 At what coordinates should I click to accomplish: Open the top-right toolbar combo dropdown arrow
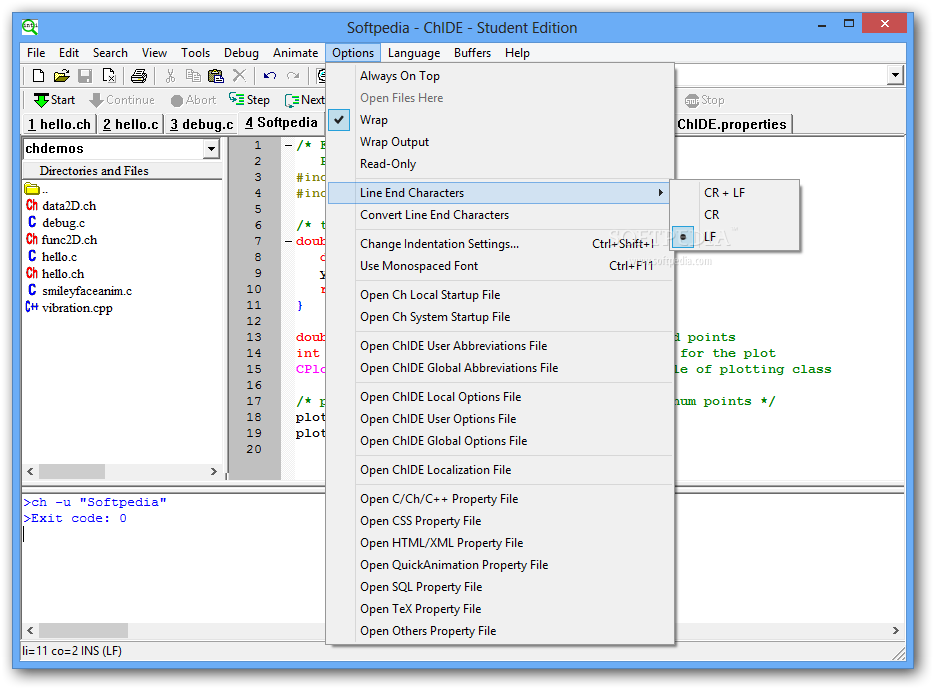(x=895, y=75)
